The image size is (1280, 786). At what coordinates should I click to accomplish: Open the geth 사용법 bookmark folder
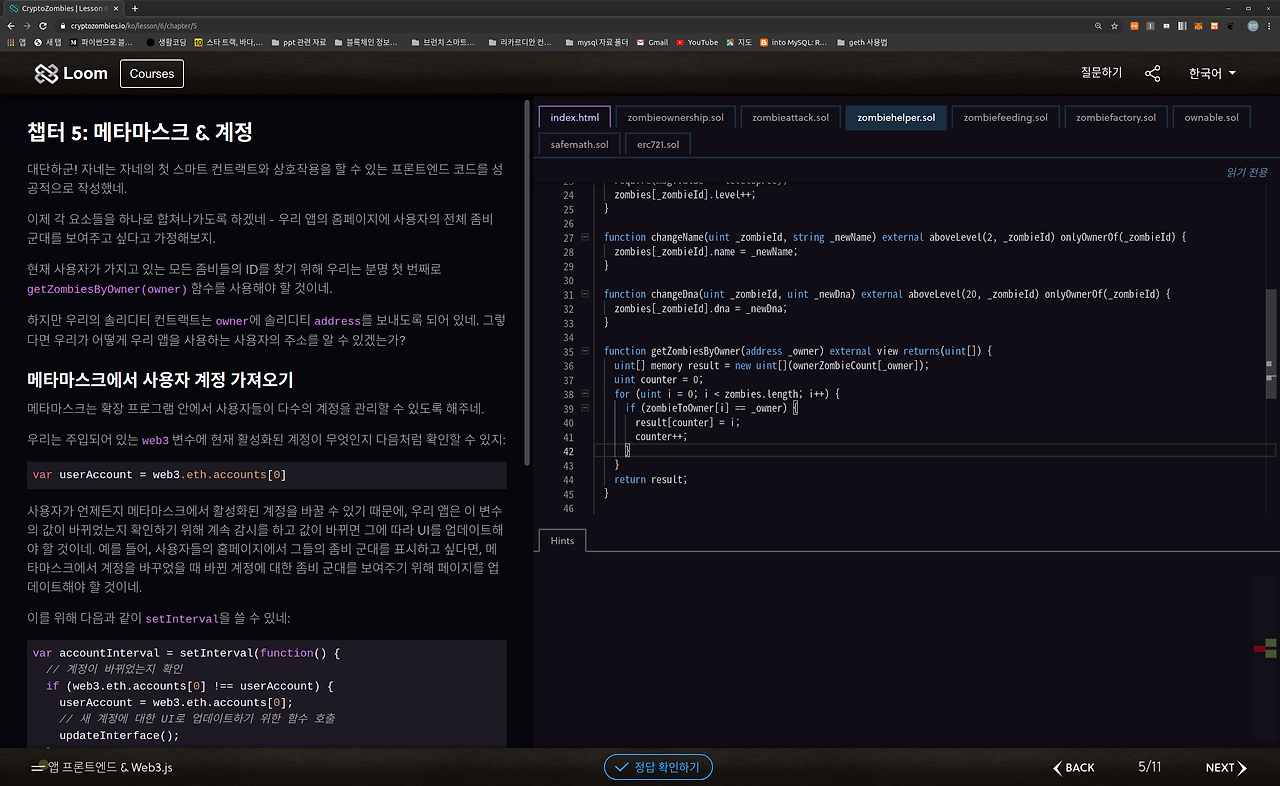861,42
